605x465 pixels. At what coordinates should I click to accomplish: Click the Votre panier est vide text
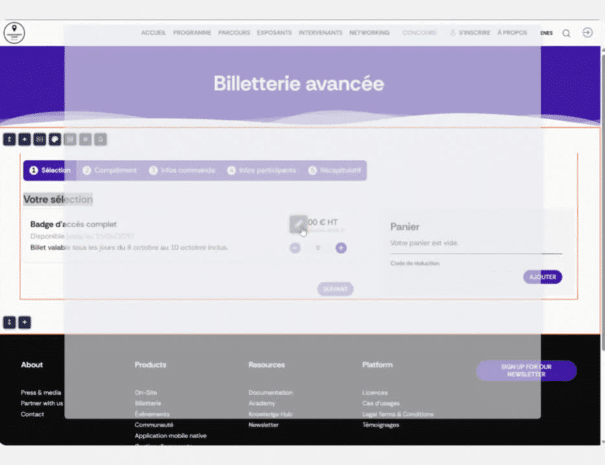(x=424, y=243)
